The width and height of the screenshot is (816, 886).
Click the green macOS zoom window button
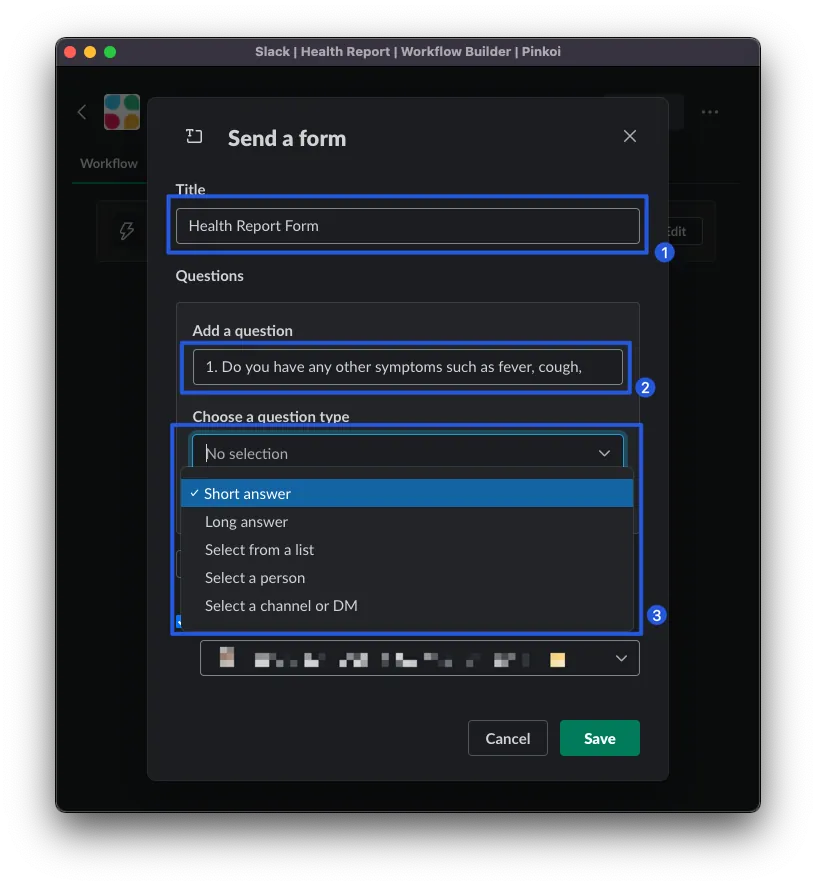[x=110, y=52]
